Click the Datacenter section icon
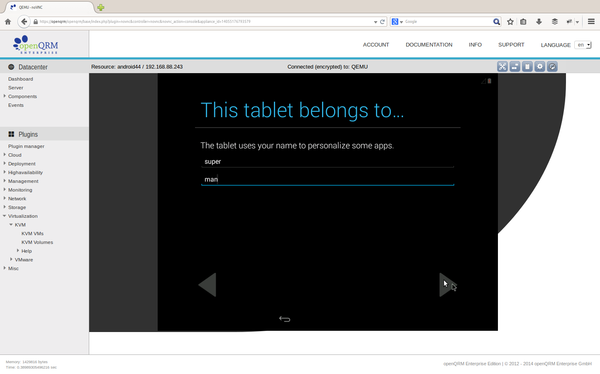Image resolution: width=600 pixels, height=374 pixels. click(11, 67)
